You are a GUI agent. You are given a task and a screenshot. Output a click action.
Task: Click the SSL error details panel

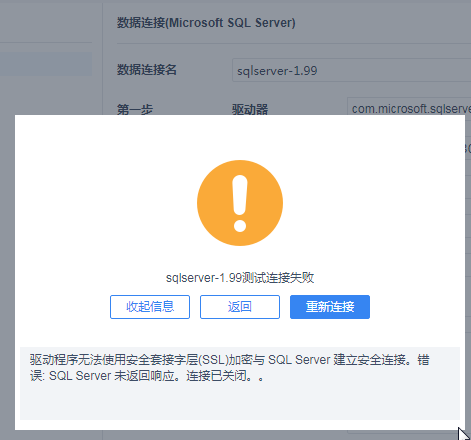240,383
